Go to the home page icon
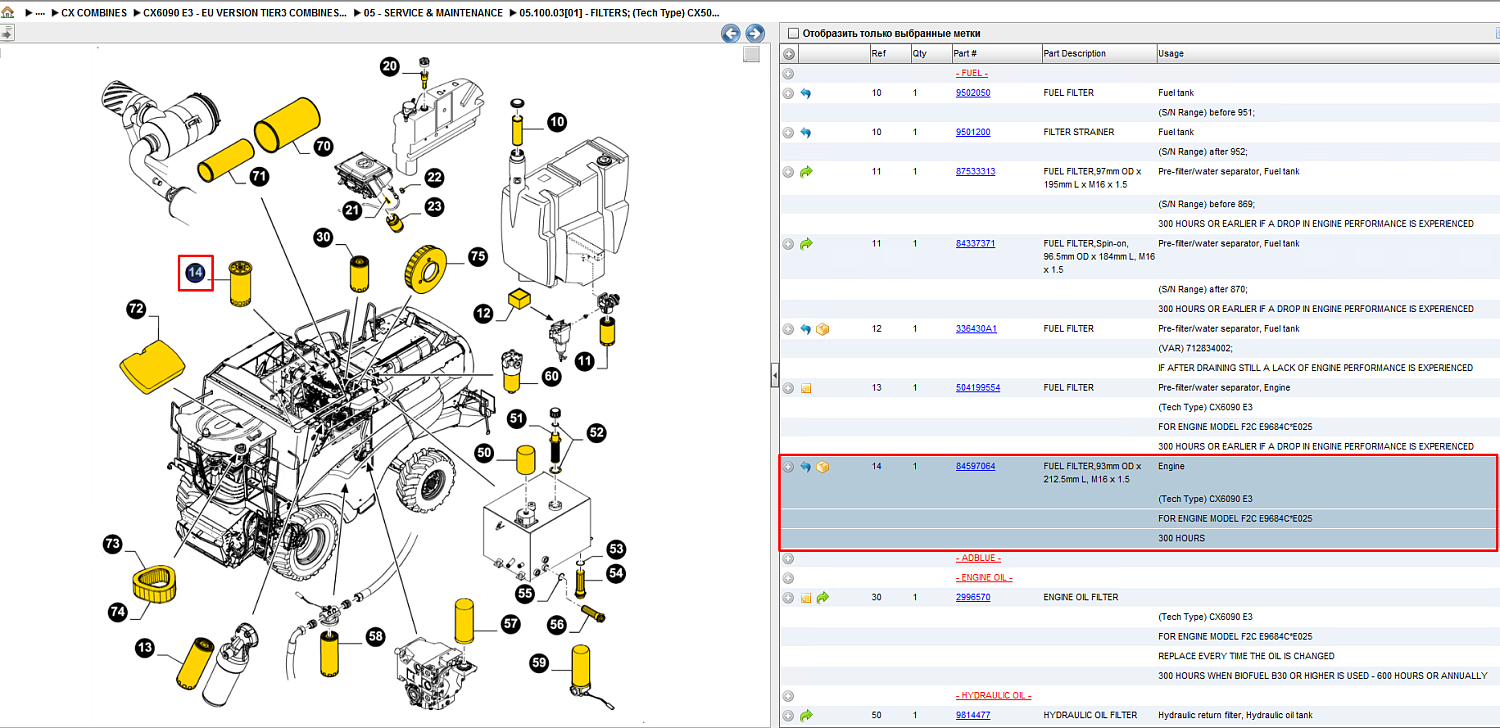This screenshot has height=728, width=1500. [x=7, y=13]
